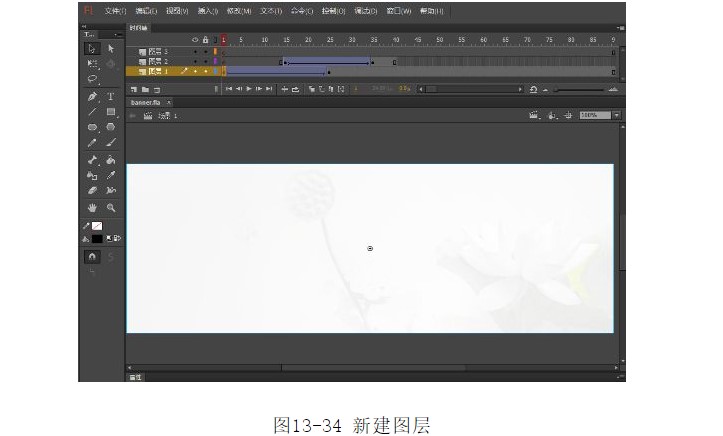The image size is (723, 436).
Task: Select the Selection arrow tool
Action: pos(92,48)
